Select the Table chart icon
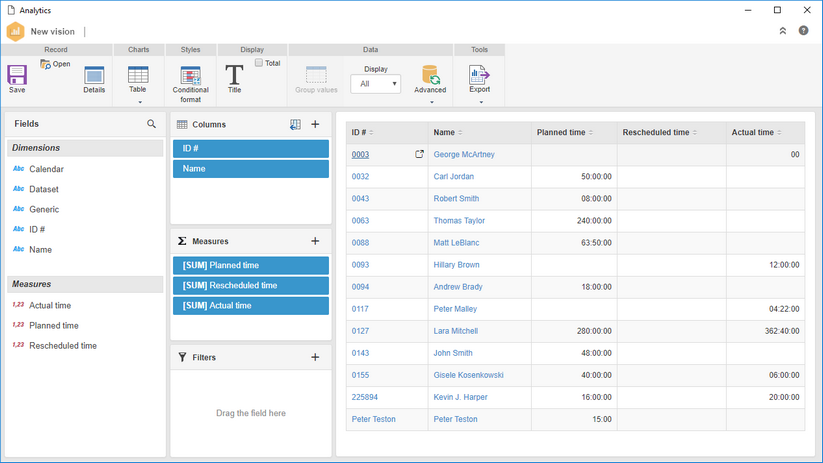 coord(138,75)
